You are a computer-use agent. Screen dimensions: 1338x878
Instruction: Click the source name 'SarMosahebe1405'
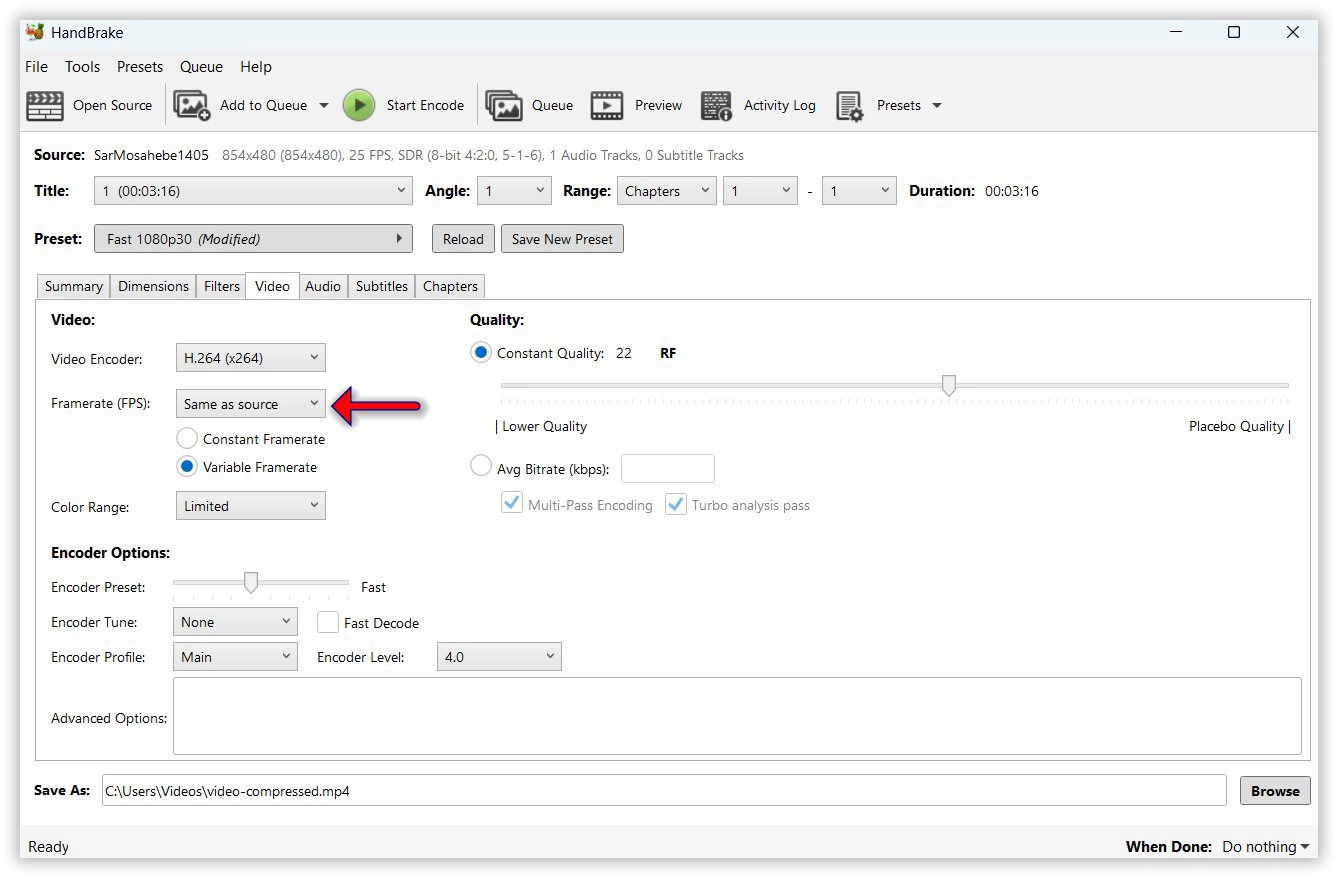point(151,155)
